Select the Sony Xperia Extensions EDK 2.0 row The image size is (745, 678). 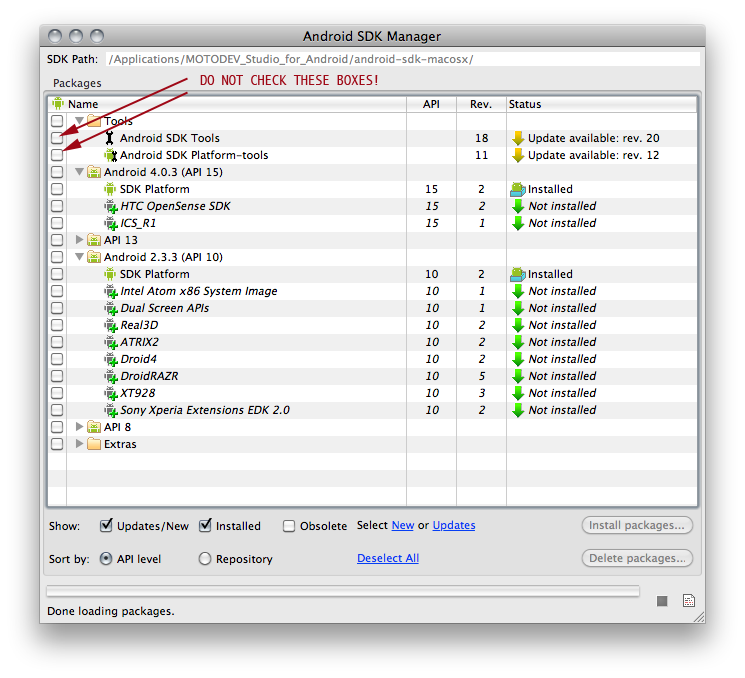[372, 410]
